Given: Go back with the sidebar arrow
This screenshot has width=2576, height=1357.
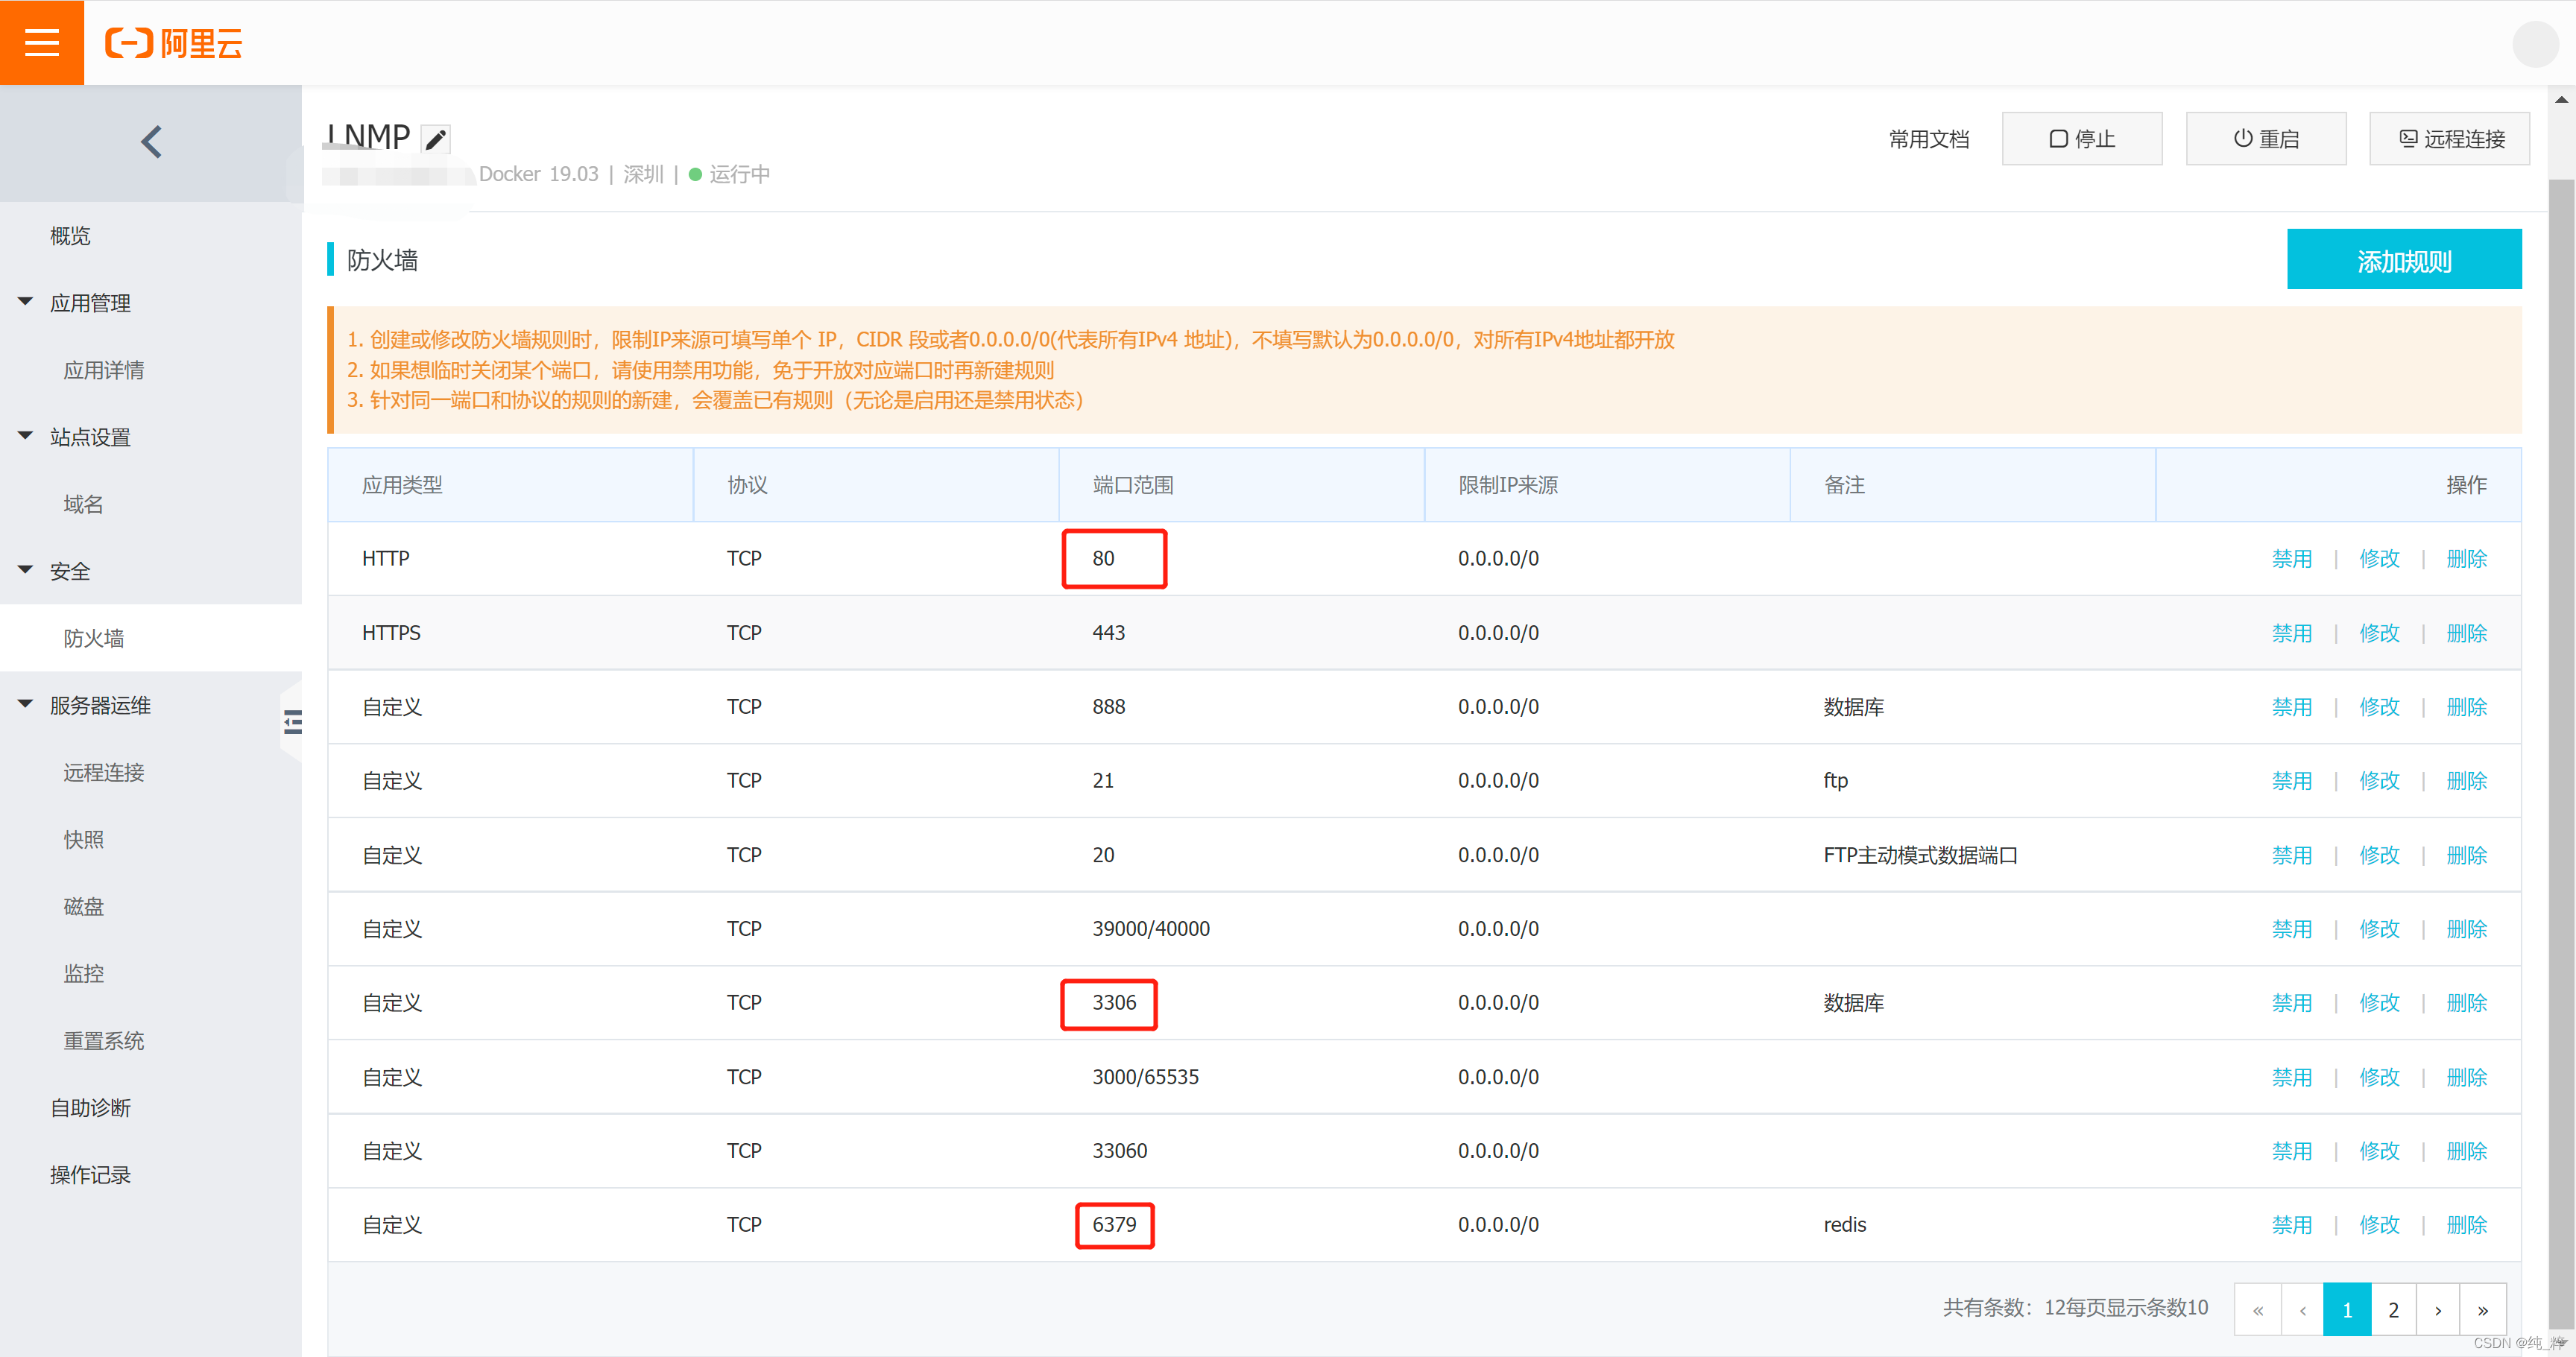Looking at the screenshot, I should coord(151,142).
